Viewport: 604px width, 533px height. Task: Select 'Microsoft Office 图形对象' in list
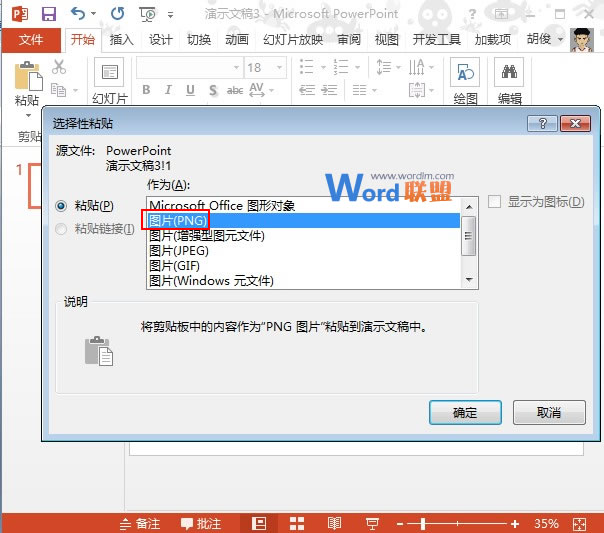[x=303, y=206]
